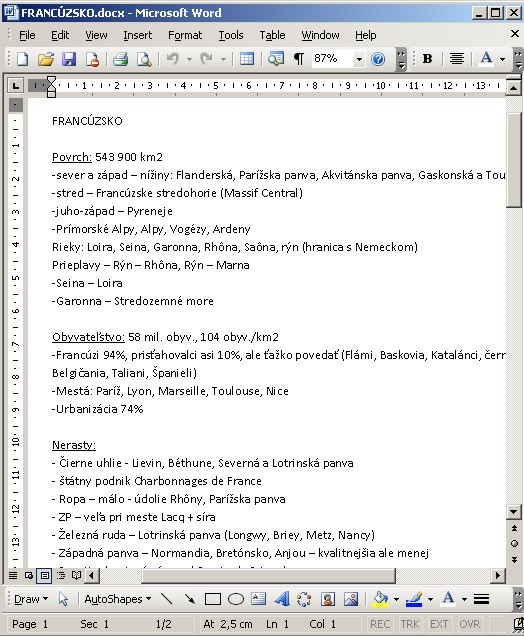Switch to Print Layout view
Viewport: 524px width, 636px height.
coord(45,575)
